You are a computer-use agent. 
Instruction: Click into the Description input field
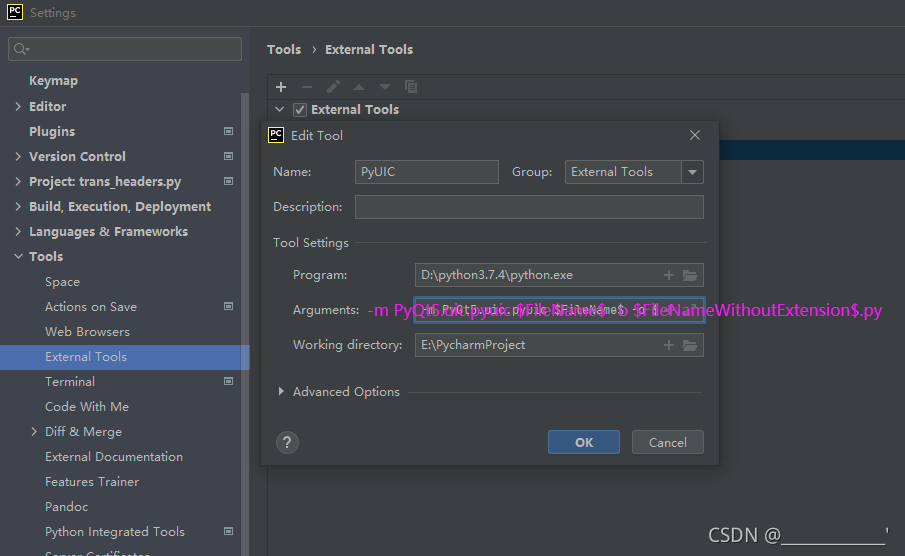[x=529, y=207]
